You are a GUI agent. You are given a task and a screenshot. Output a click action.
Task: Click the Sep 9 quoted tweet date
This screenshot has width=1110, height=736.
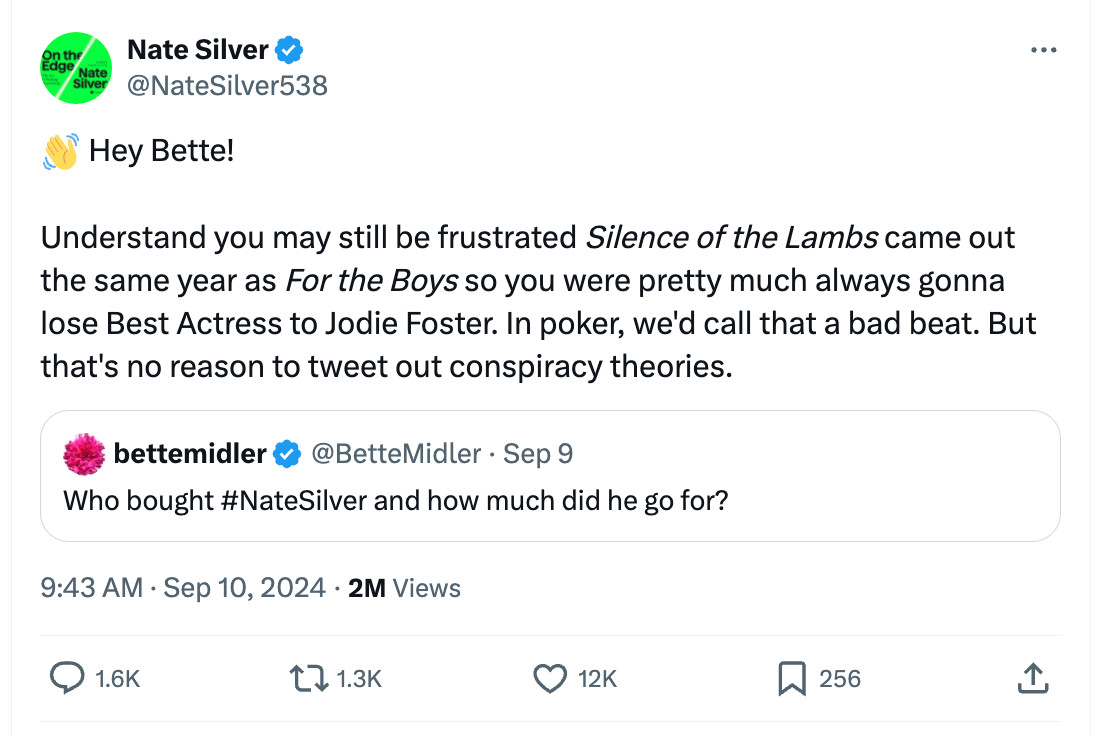coord(538,454)
